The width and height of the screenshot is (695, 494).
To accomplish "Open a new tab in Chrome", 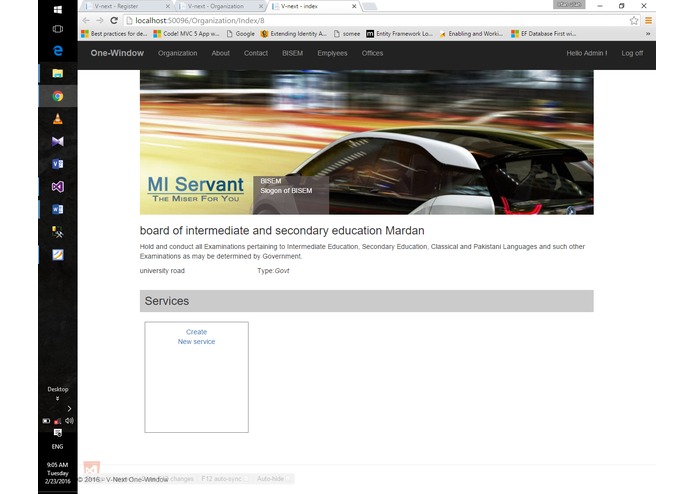I will (x=370, y=6).
